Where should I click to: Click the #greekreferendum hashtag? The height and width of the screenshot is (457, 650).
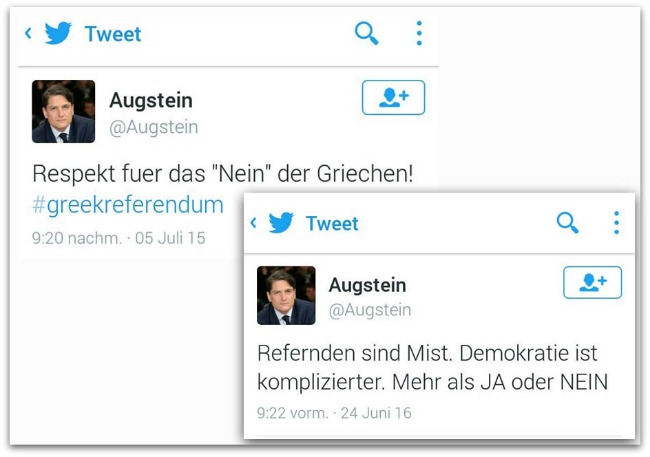(x=128, y=205)
